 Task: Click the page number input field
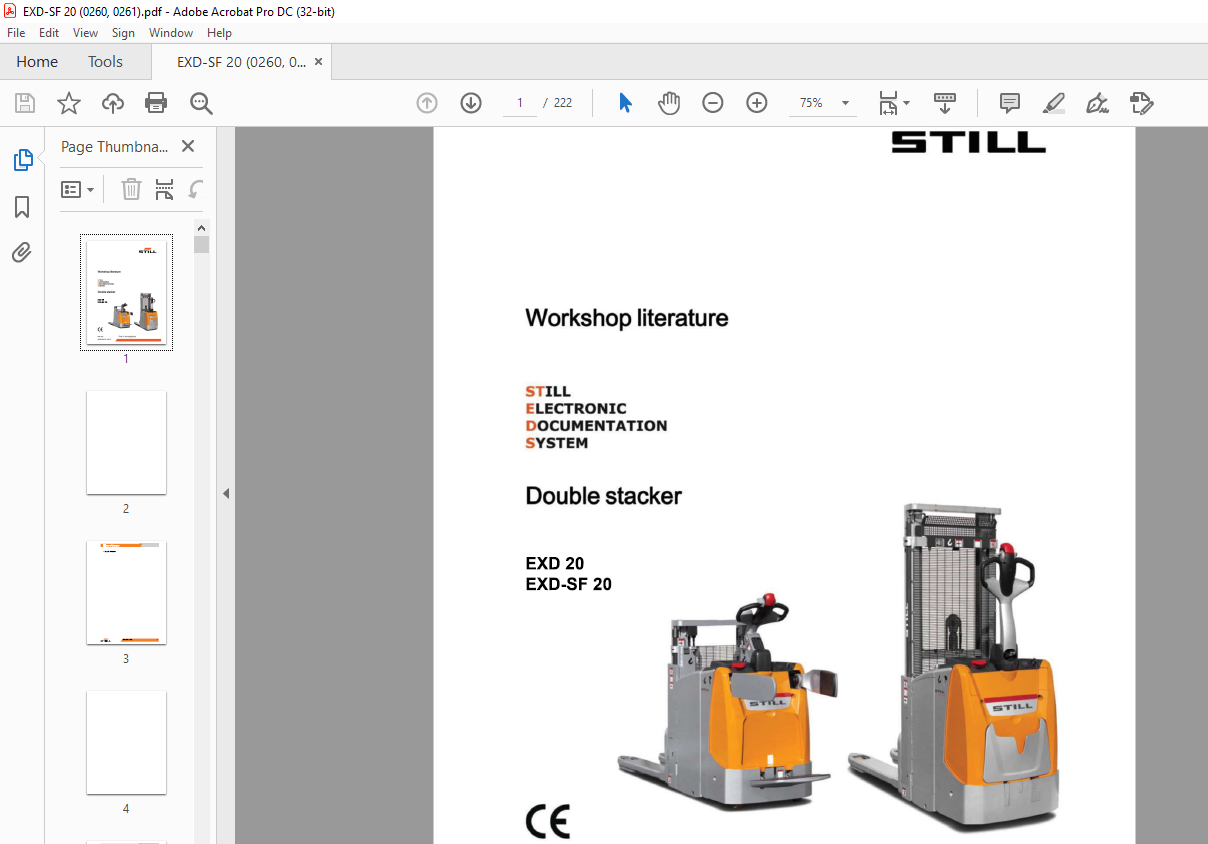[x=520, y=103]
